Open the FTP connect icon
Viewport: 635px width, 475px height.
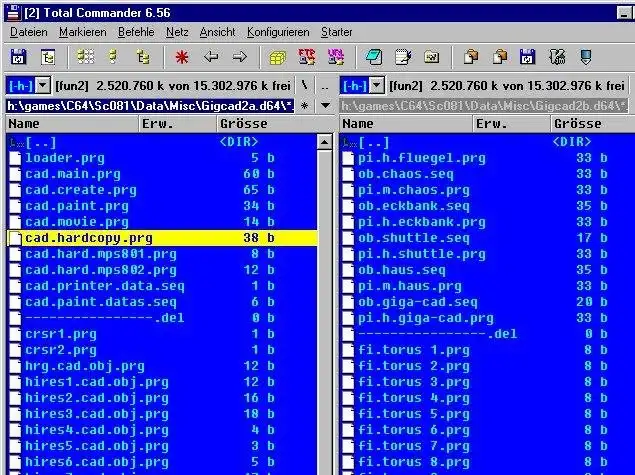(x=307, y=57)
